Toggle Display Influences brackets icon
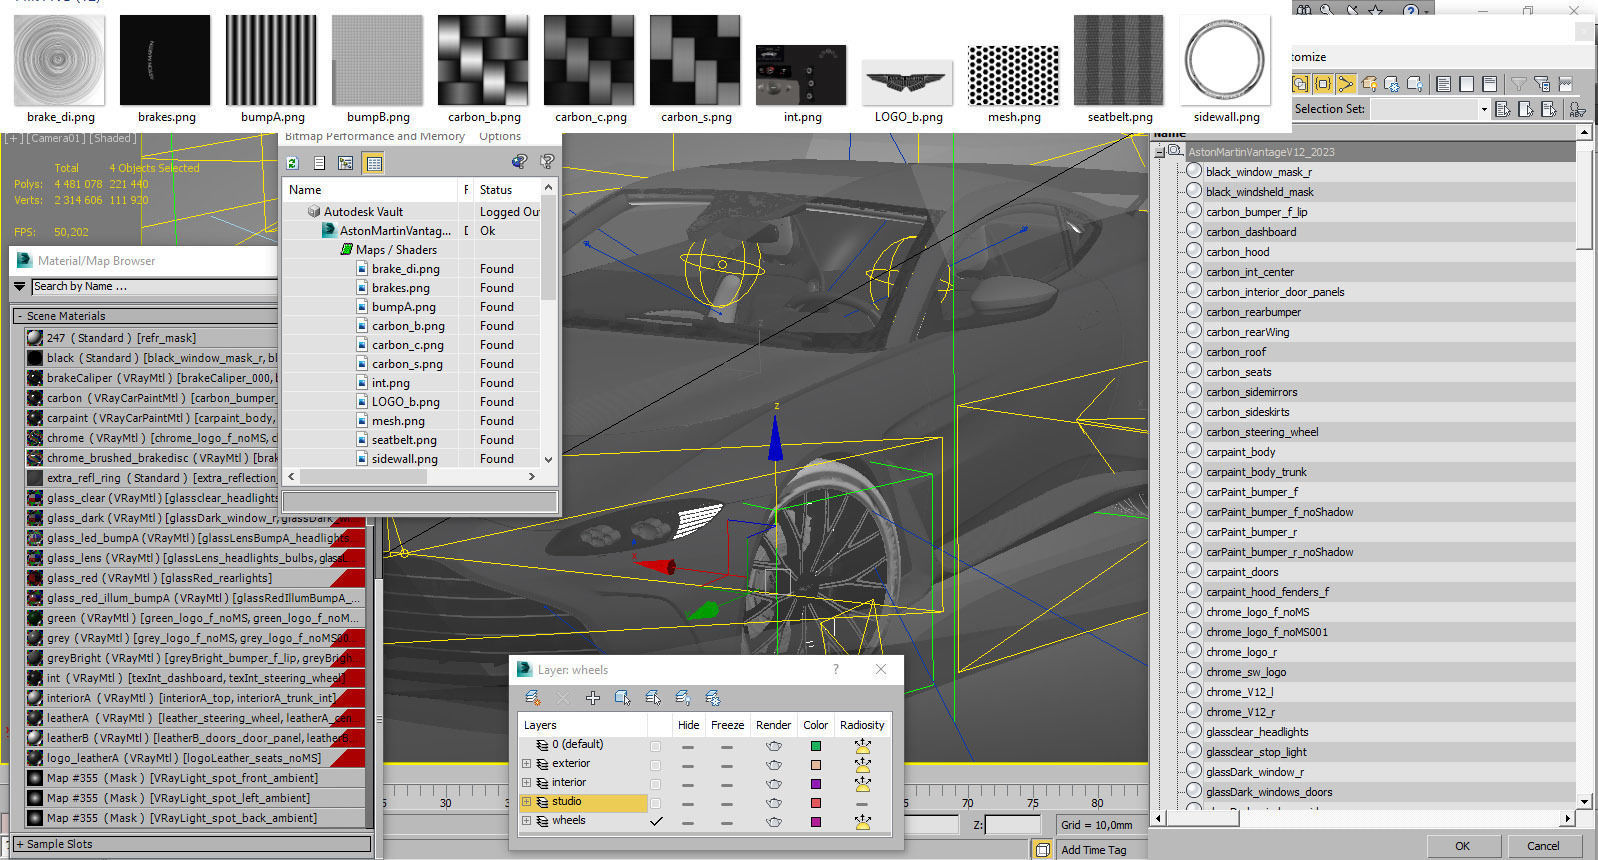The height and width of the screenshot is (860, 1598). [1323, 84]
